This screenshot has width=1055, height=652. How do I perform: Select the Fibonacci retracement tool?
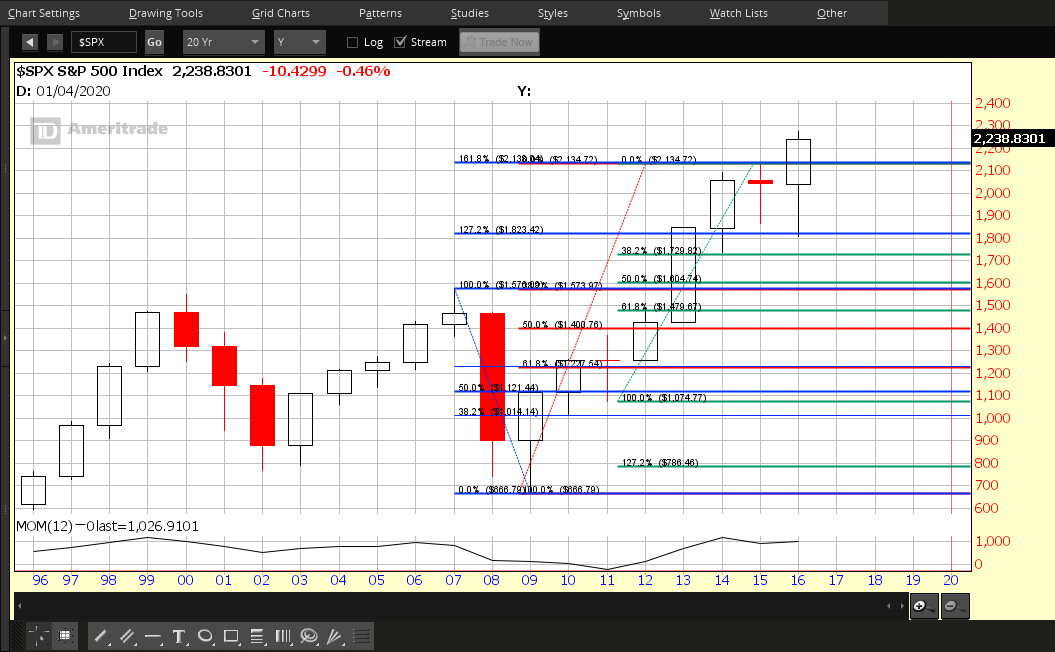[256, 636]
